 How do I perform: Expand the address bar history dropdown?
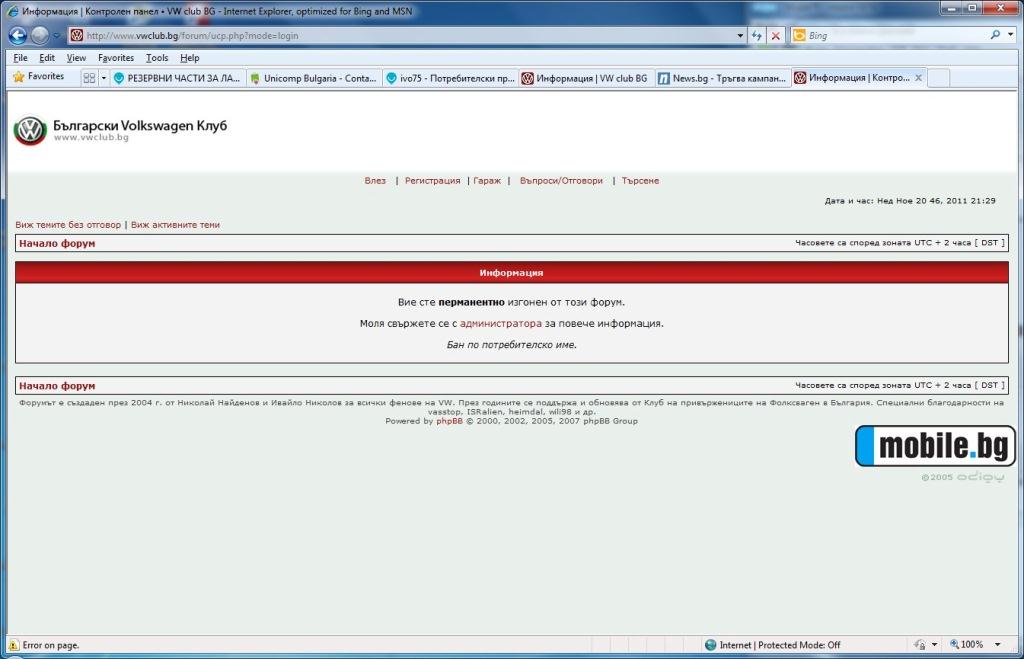tap(740, 35)
